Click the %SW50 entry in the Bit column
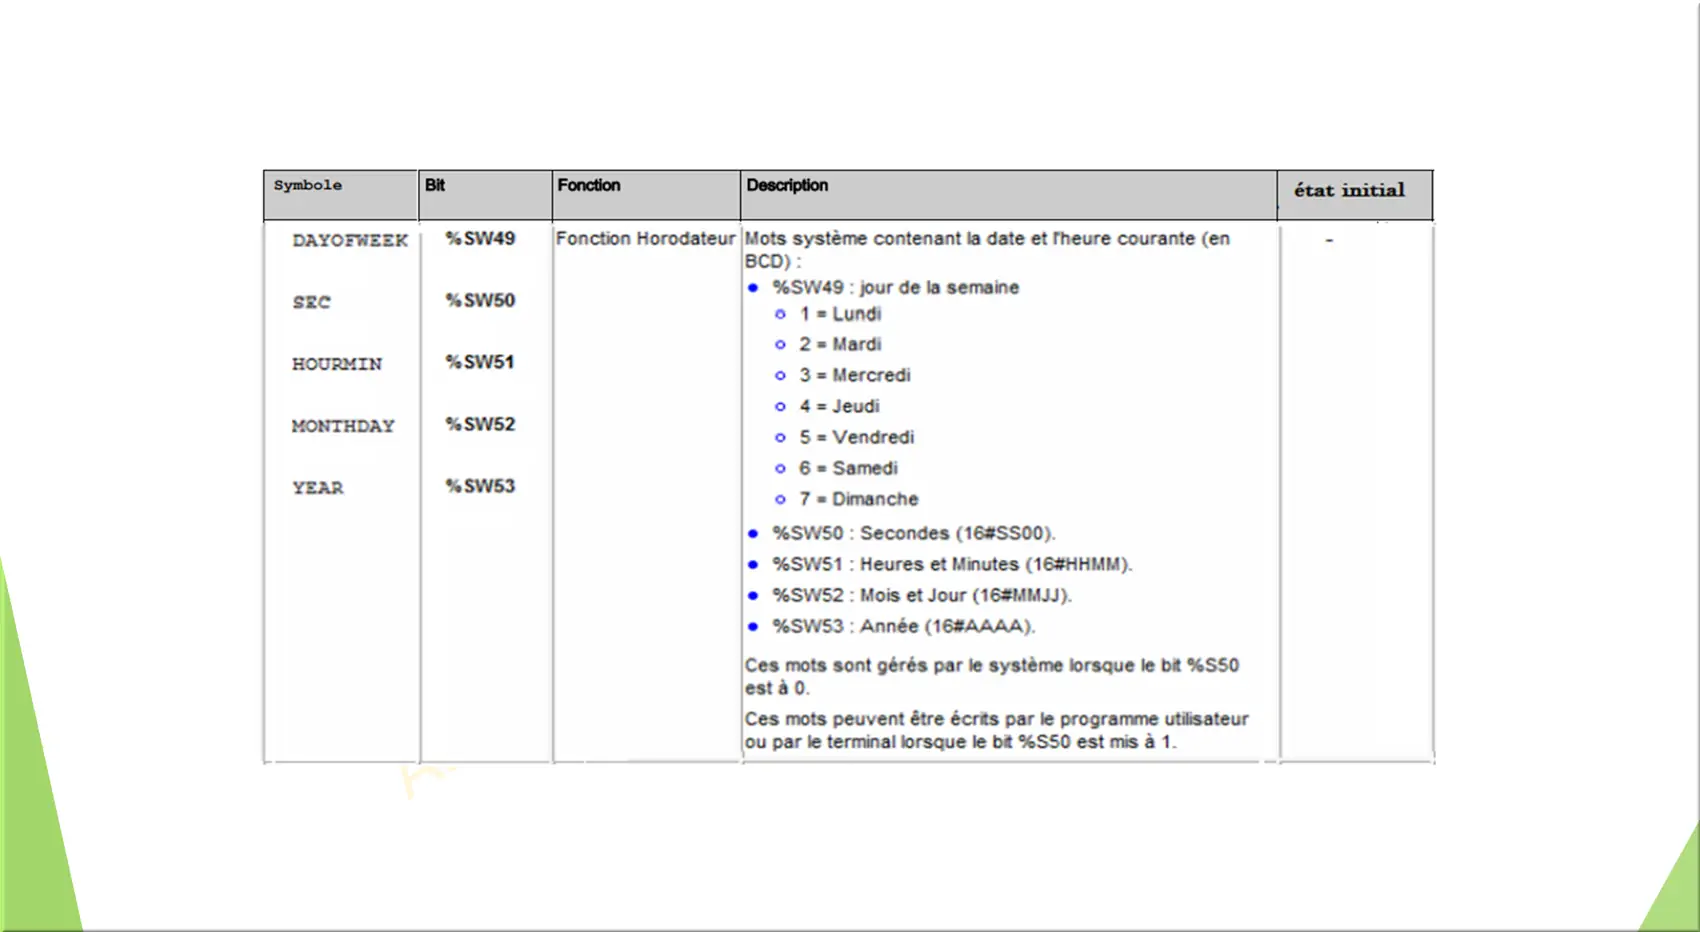Screen dimensions: 1700x932 480,301
